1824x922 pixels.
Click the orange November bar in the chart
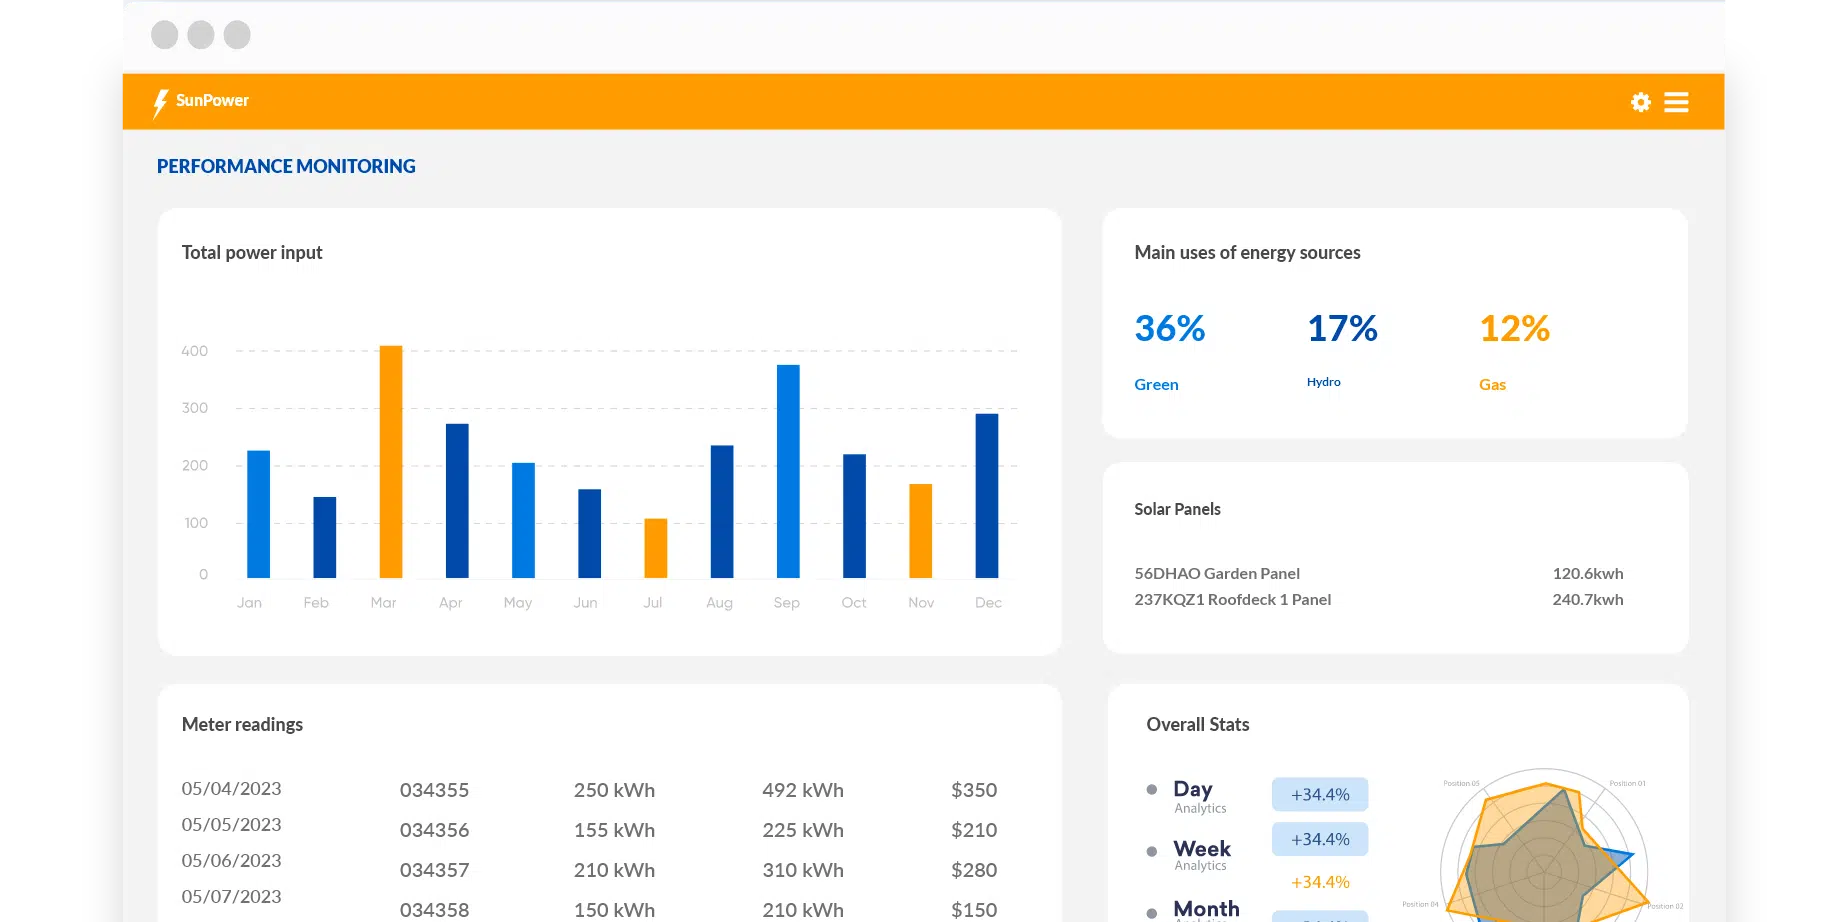pyautogui.click(x=919, y=530)
